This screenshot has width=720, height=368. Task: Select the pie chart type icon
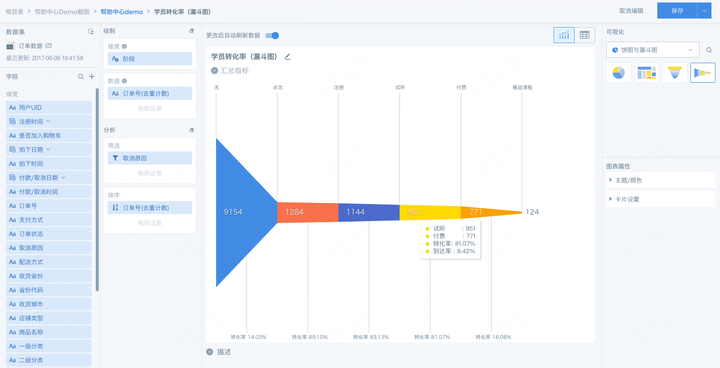click(x=619, y=73)
